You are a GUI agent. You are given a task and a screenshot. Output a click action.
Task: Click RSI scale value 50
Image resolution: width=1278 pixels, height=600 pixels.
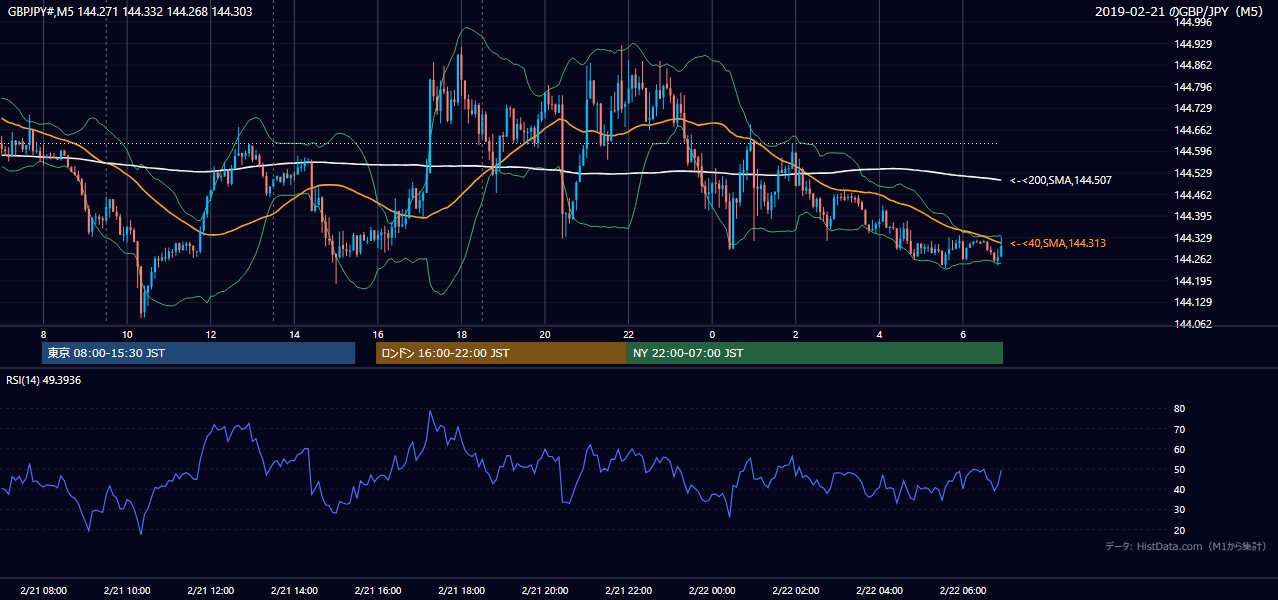tap(1180, 469)
